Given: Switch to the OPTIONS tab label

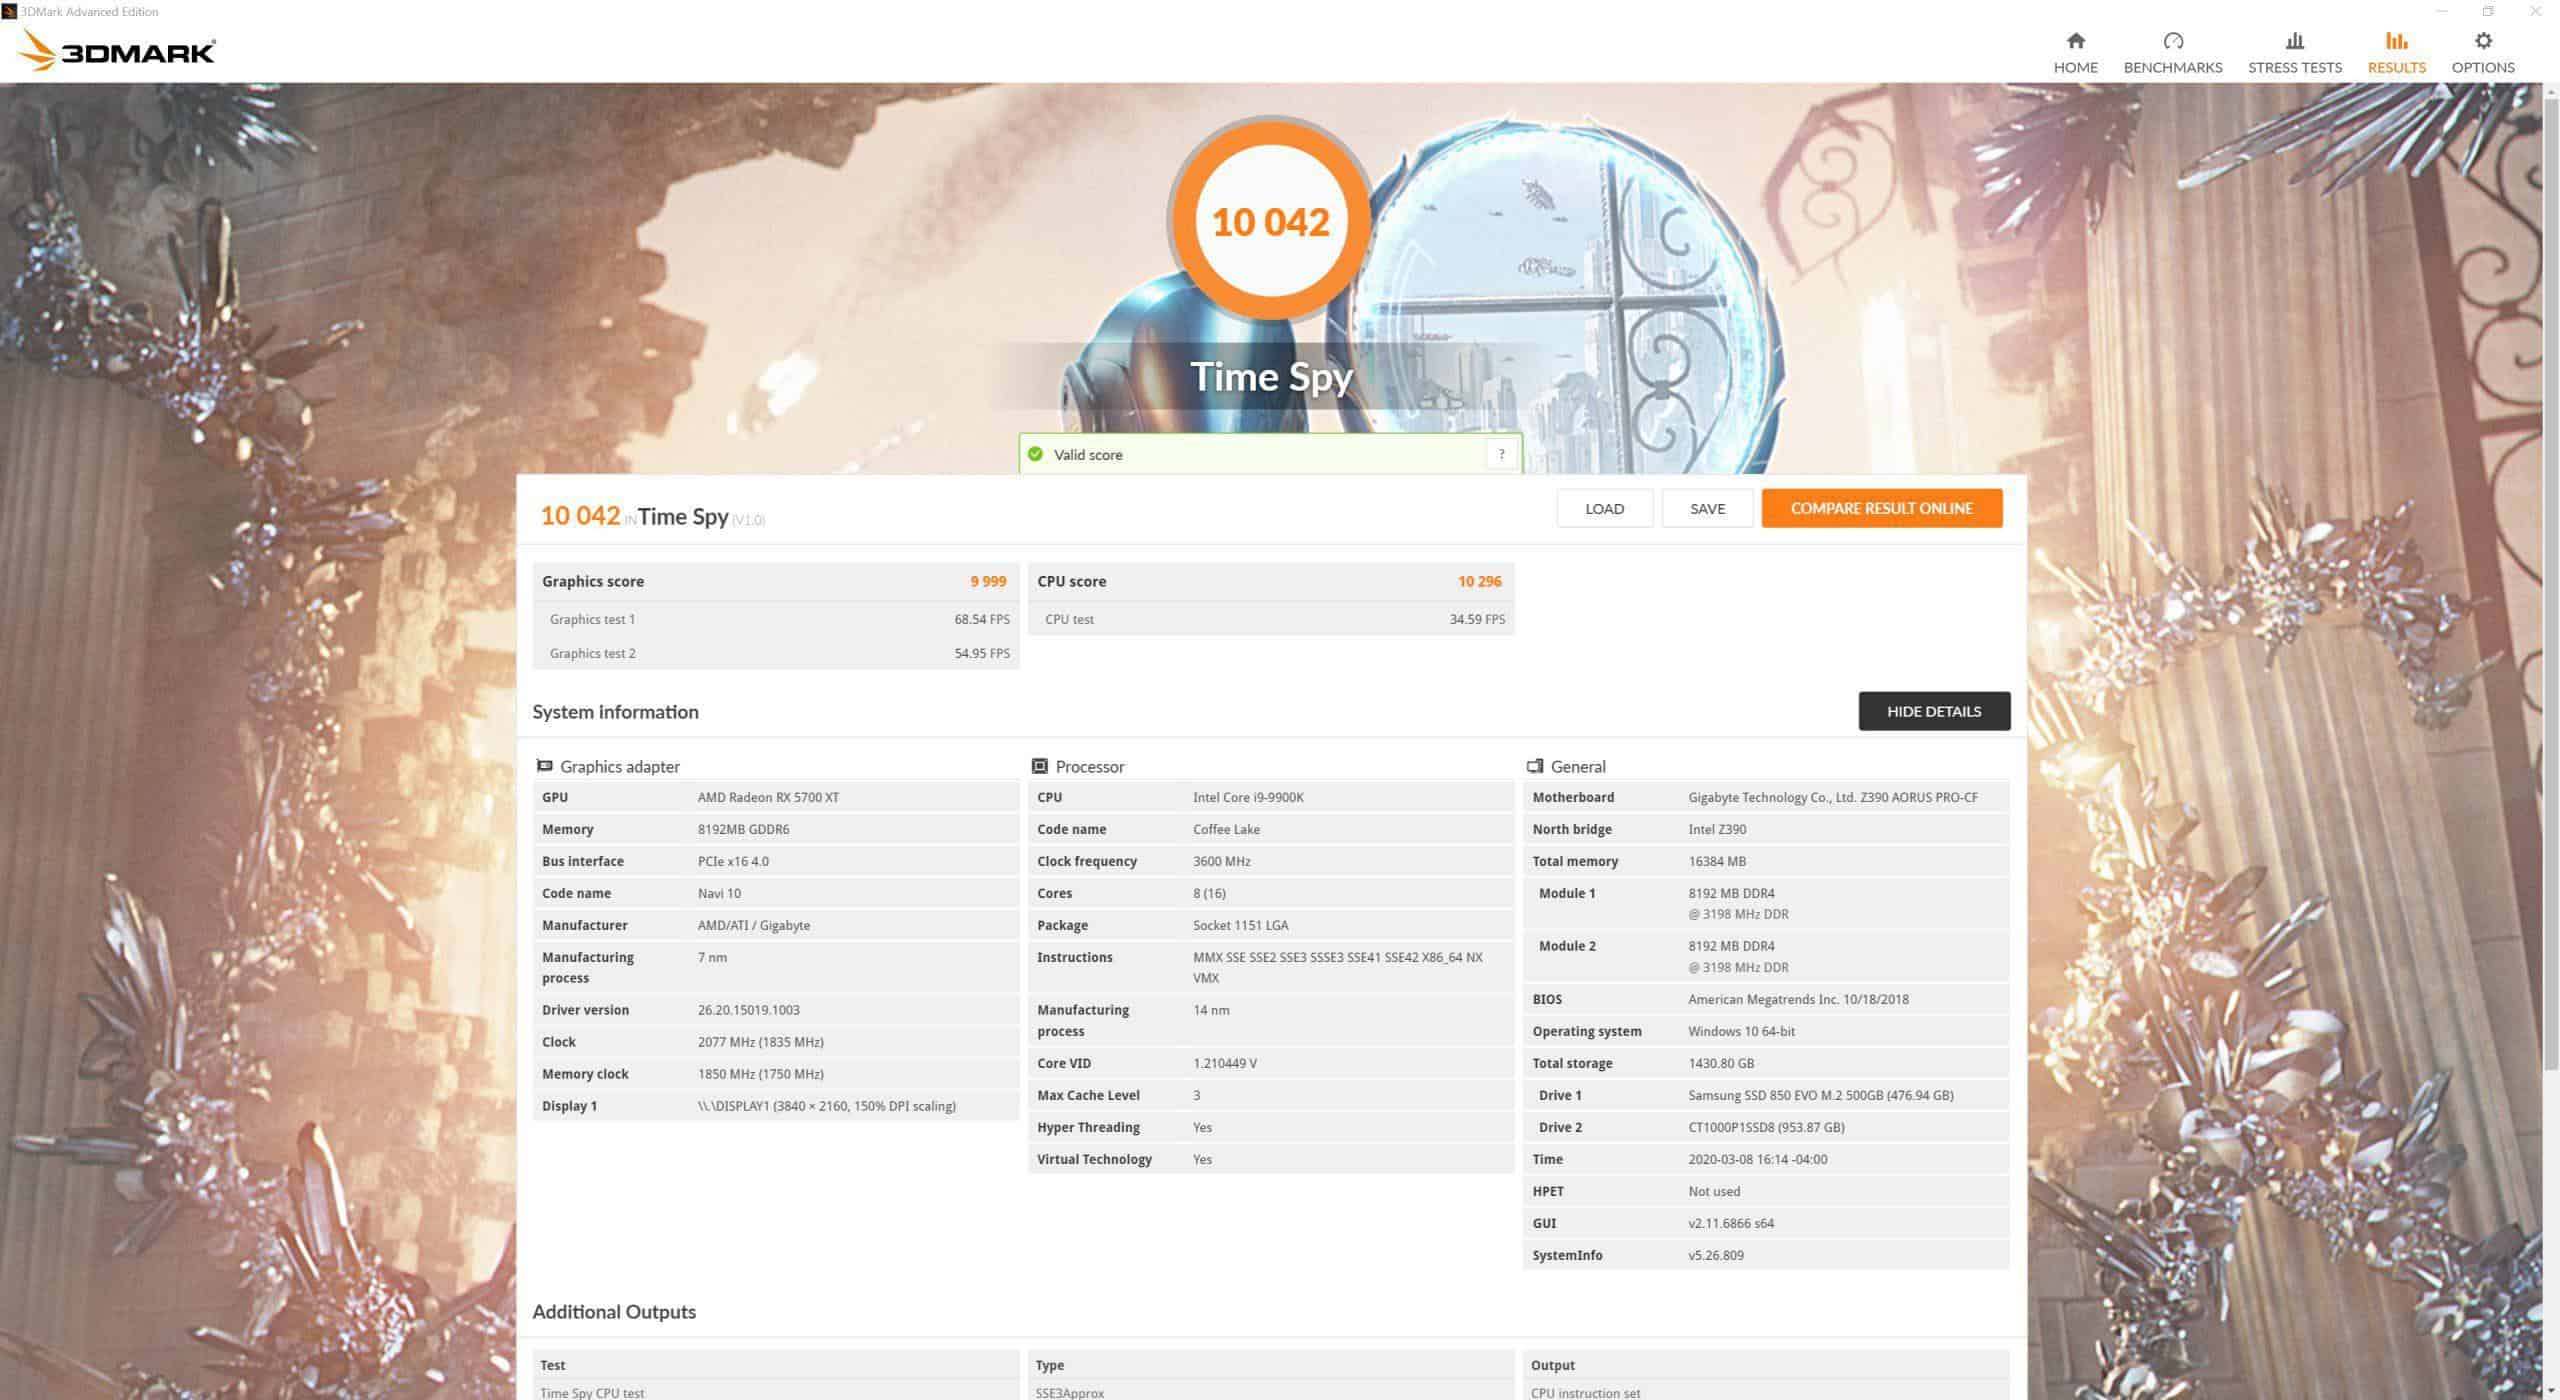Looking at the screenshot, I should tap(2482, 67).
